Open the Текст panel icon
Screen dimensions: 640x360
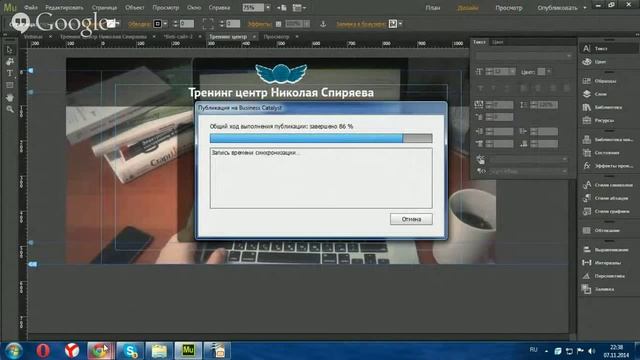587,49
